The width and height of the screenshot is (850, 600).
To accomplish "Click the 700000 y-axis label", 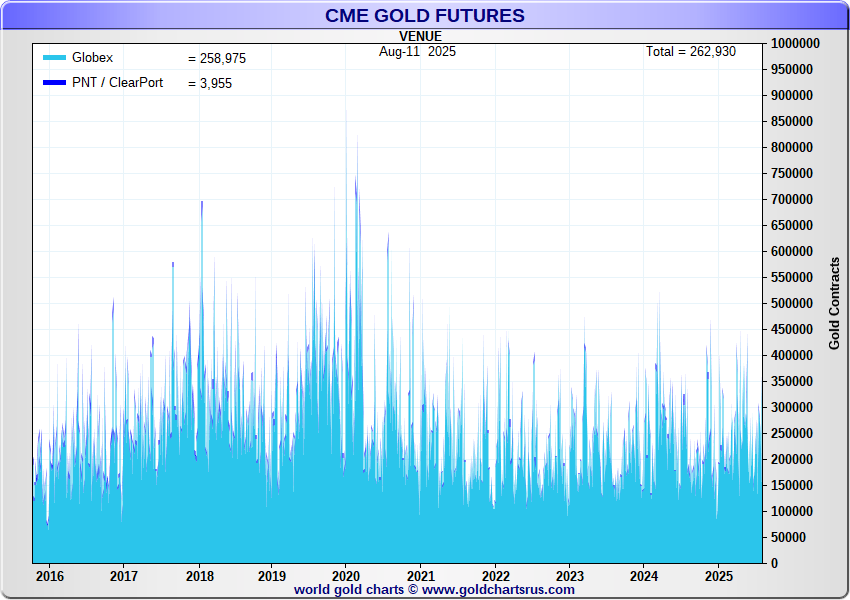I will click(792, 199).
